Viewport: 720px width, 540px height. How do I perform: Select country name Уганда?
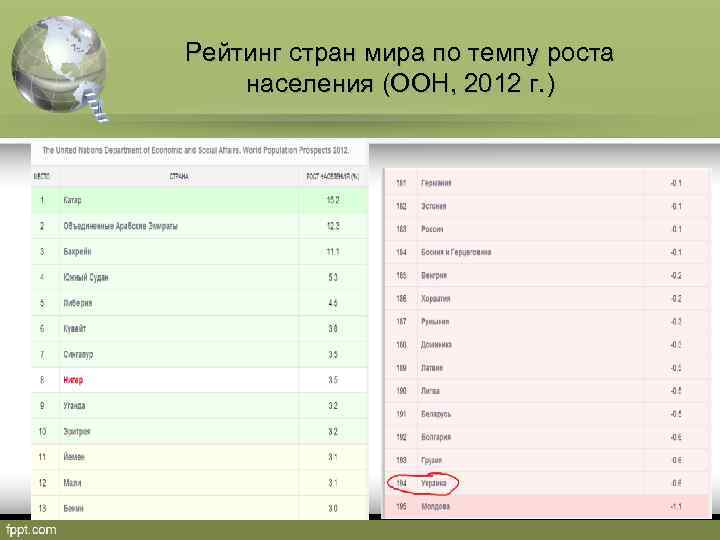(x=74, y=406)
